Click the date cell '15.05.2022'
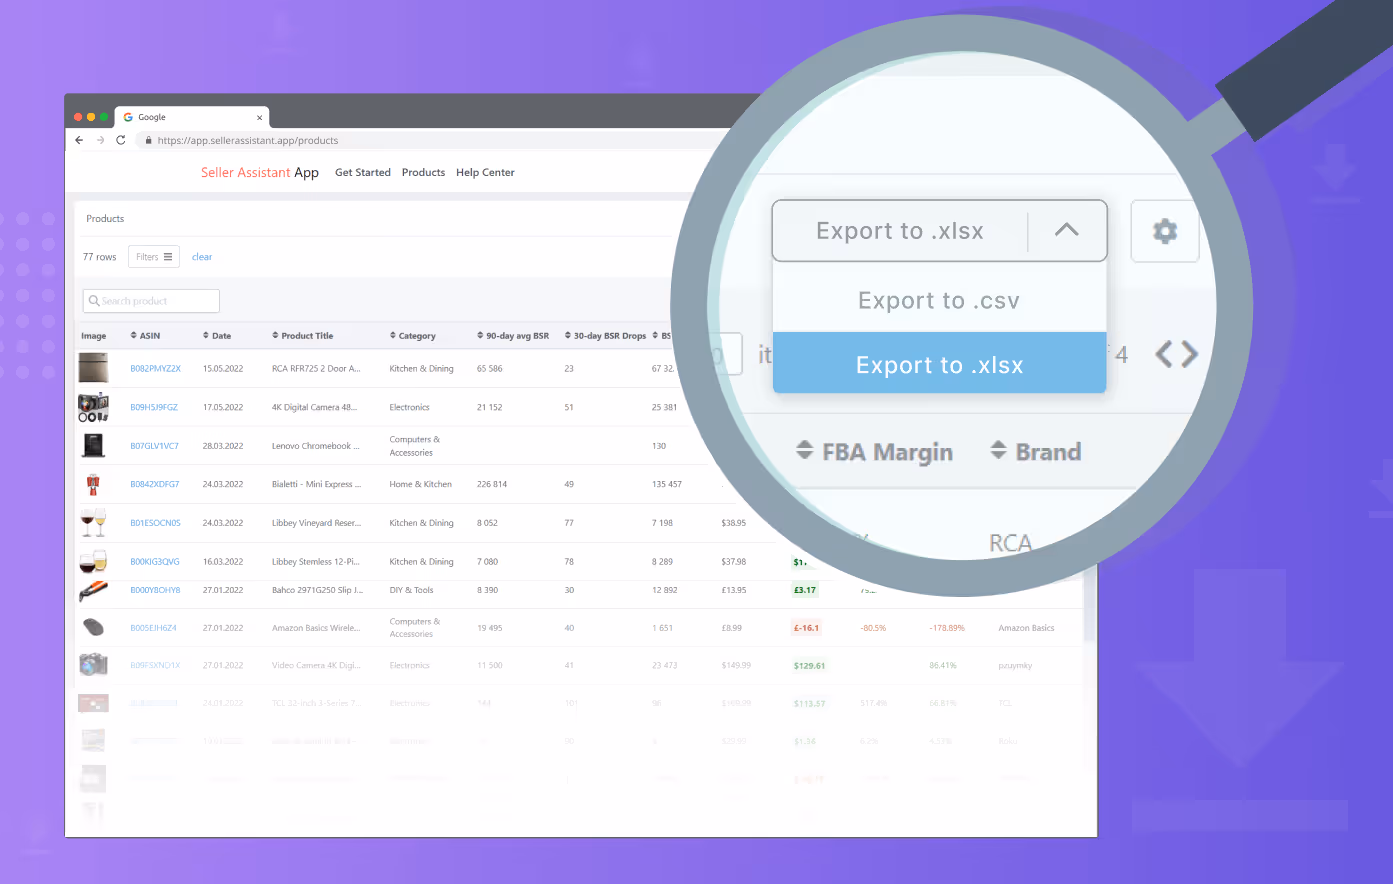Image resolution: width=1393 pixels, height=884 pixels. pos(223,369)
